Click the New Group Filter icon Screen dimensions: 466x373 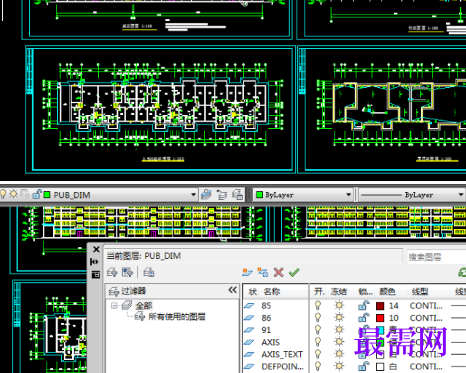point(127,272)
